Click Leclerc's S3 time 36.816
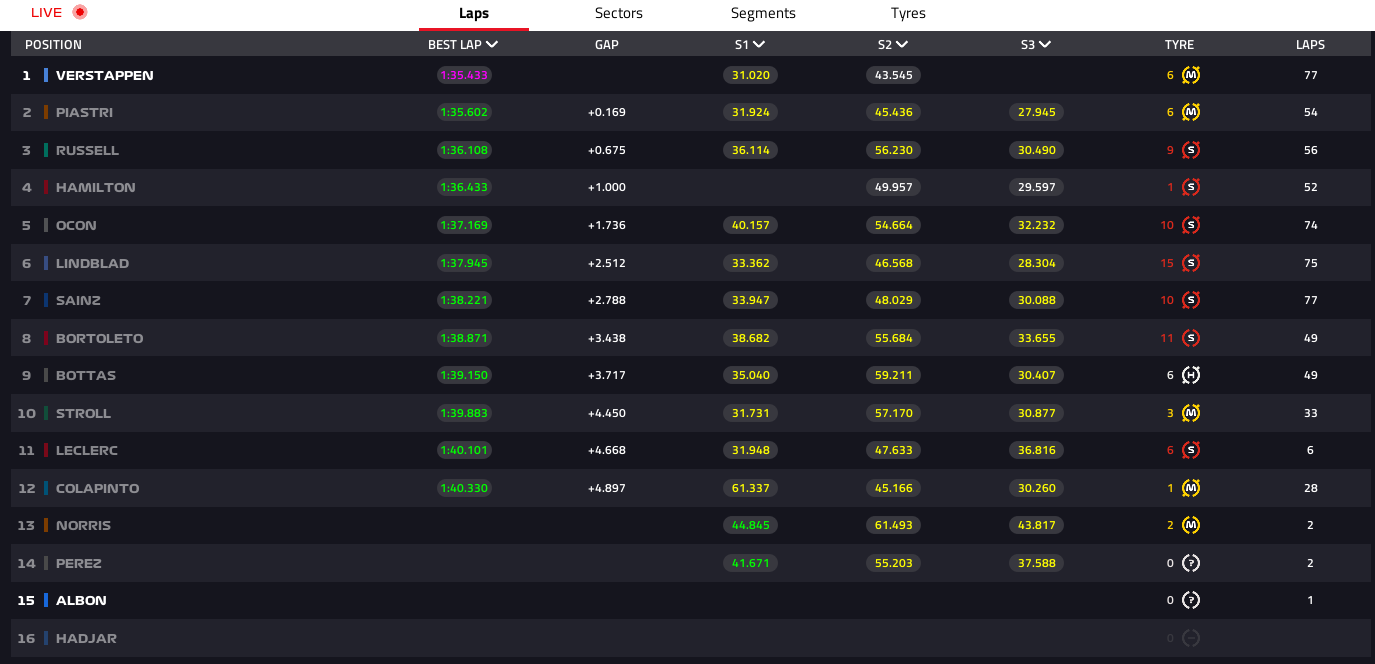Viewport: 1375px width, 664px height. coord(1036,450)
